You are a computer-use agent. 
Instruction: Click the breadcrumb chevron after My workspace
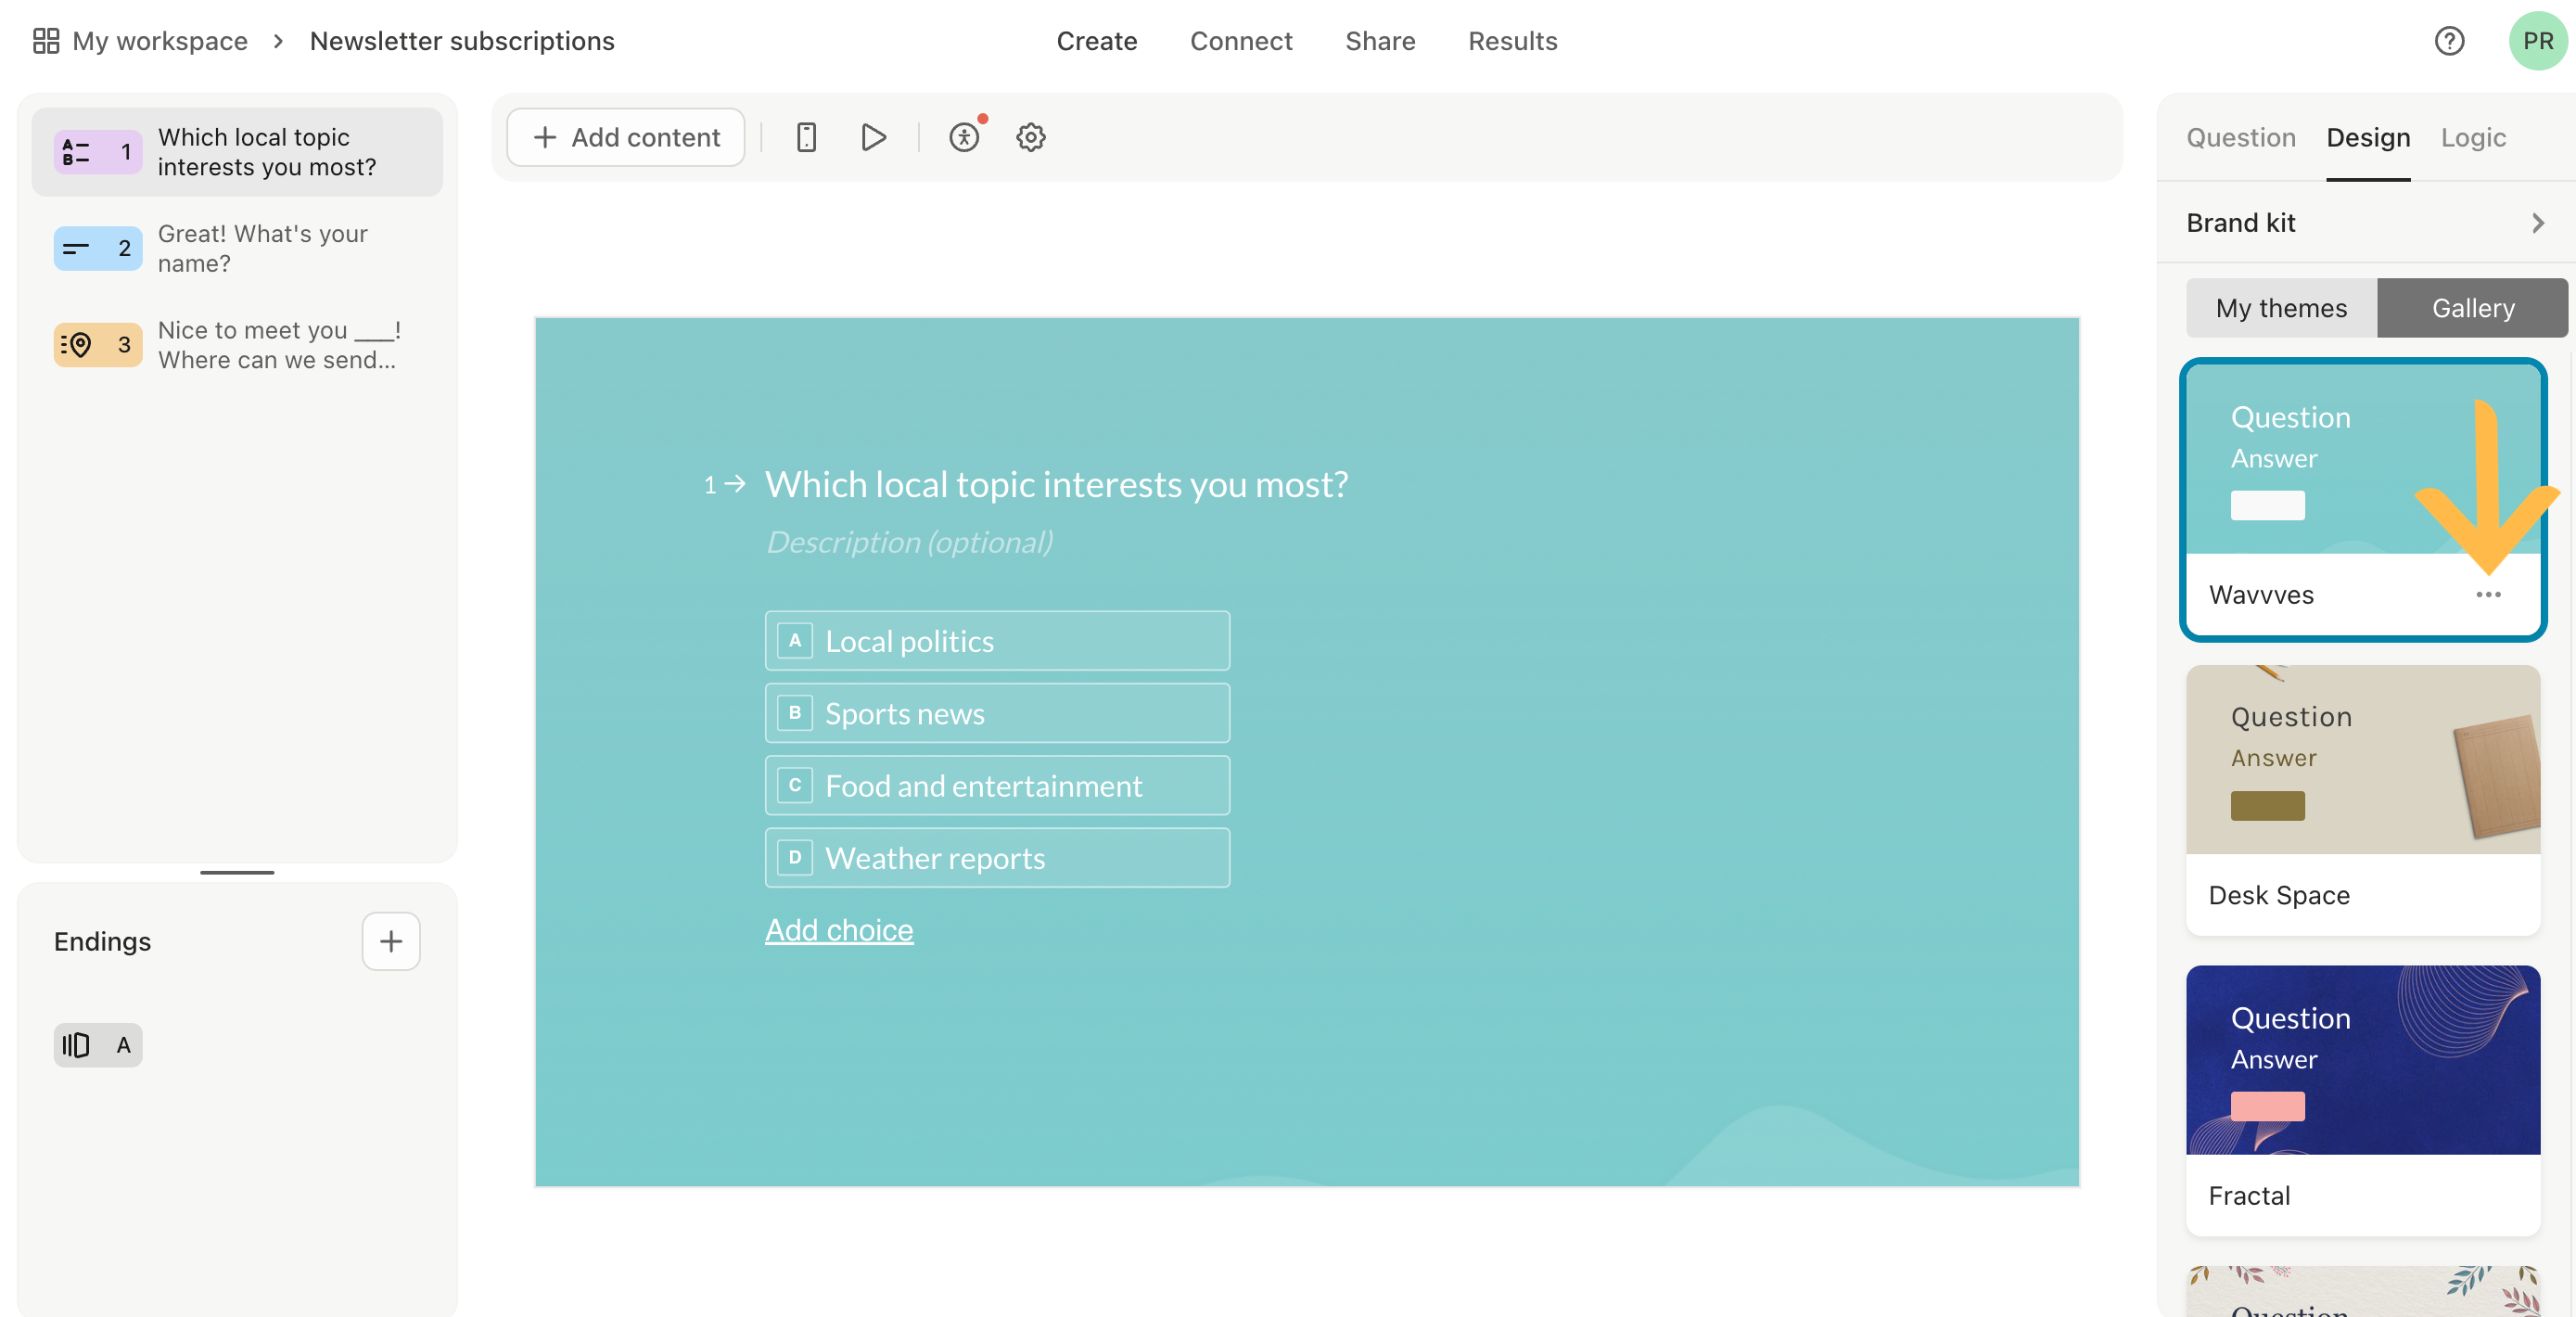coord(278,41)
